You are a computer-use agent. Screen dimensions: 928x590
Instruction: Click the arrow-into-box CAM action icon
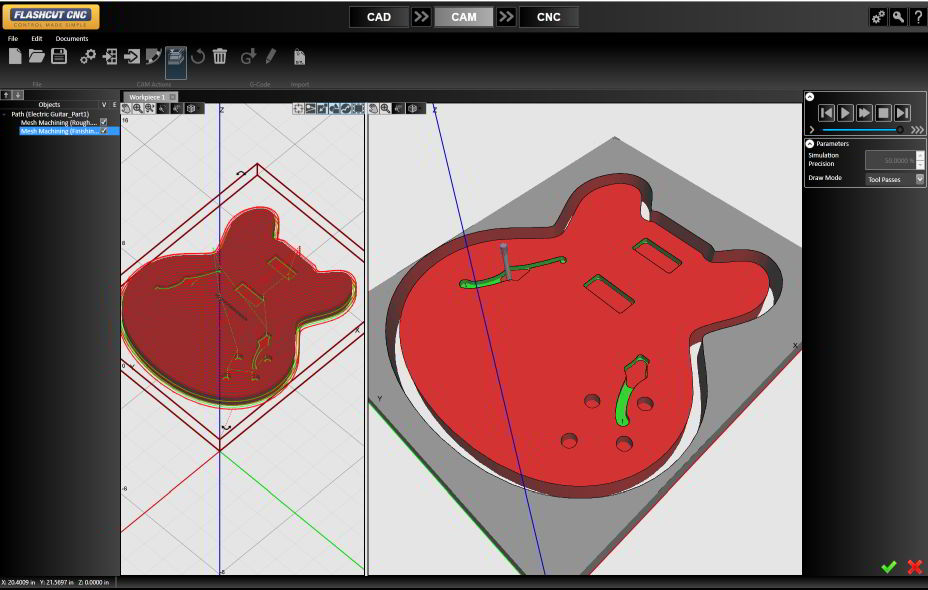[x=131, y=57]
